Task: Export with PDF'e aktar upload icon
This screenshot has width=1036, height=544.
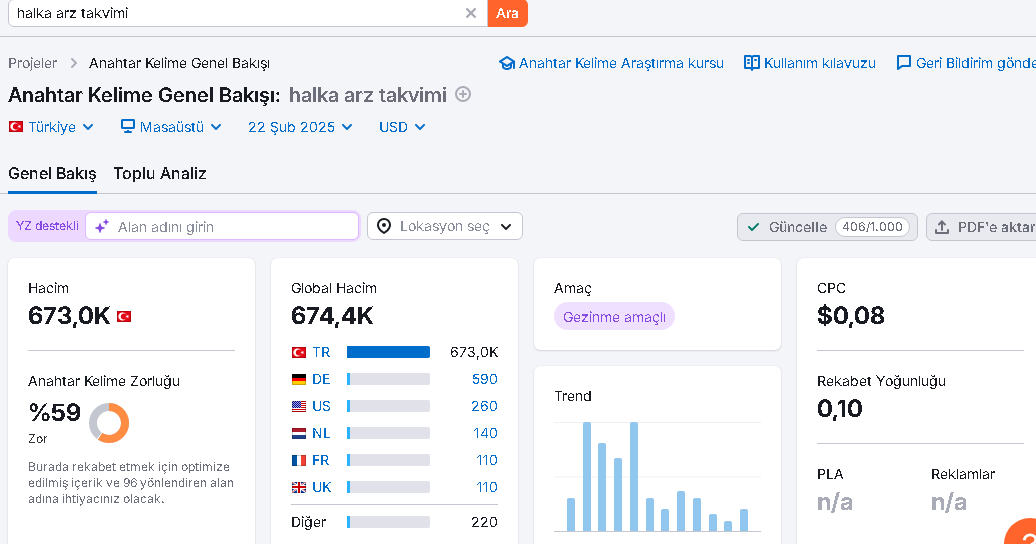Action: click(942, 227)
